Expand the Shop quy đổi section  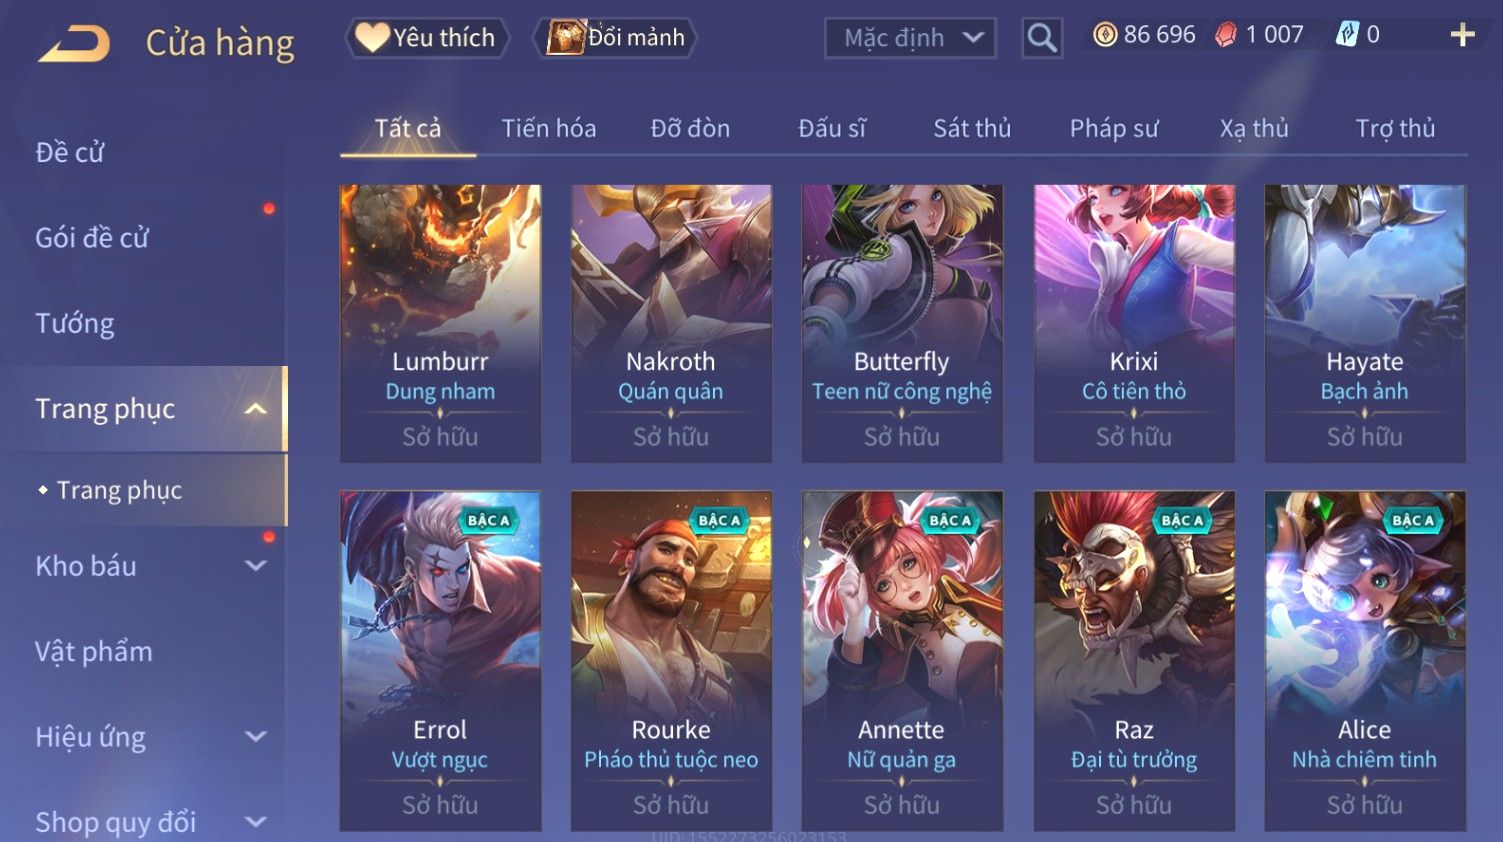256,822
